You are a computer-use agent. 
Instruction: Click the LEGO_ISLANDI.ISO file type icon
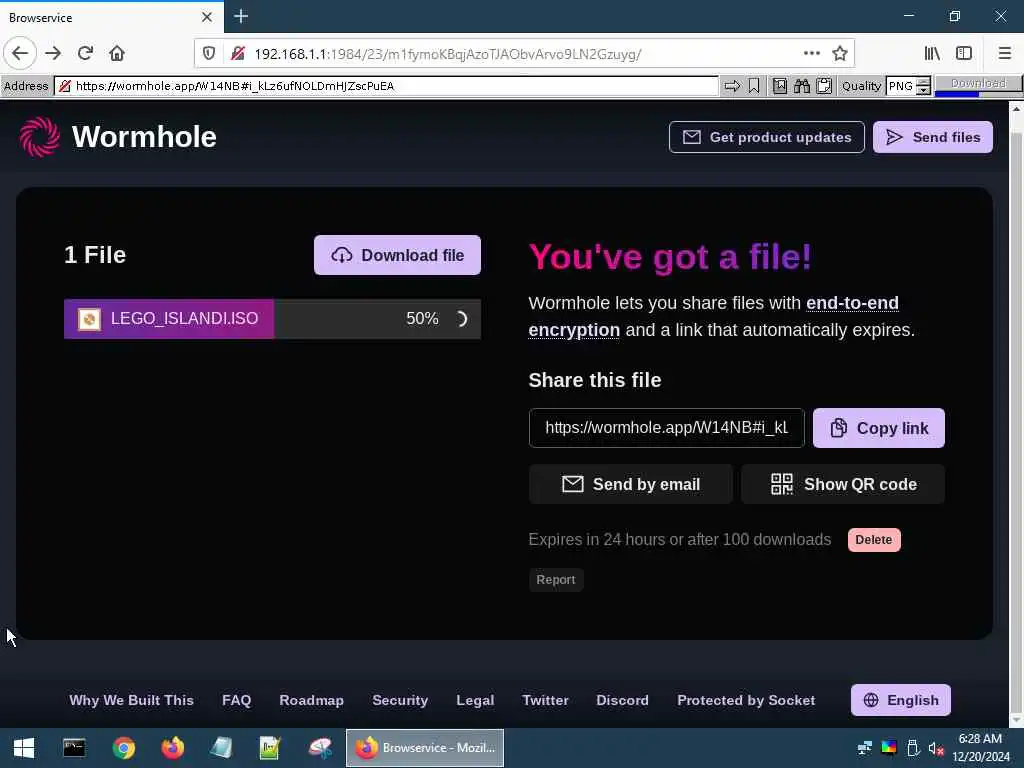point(89,319)
